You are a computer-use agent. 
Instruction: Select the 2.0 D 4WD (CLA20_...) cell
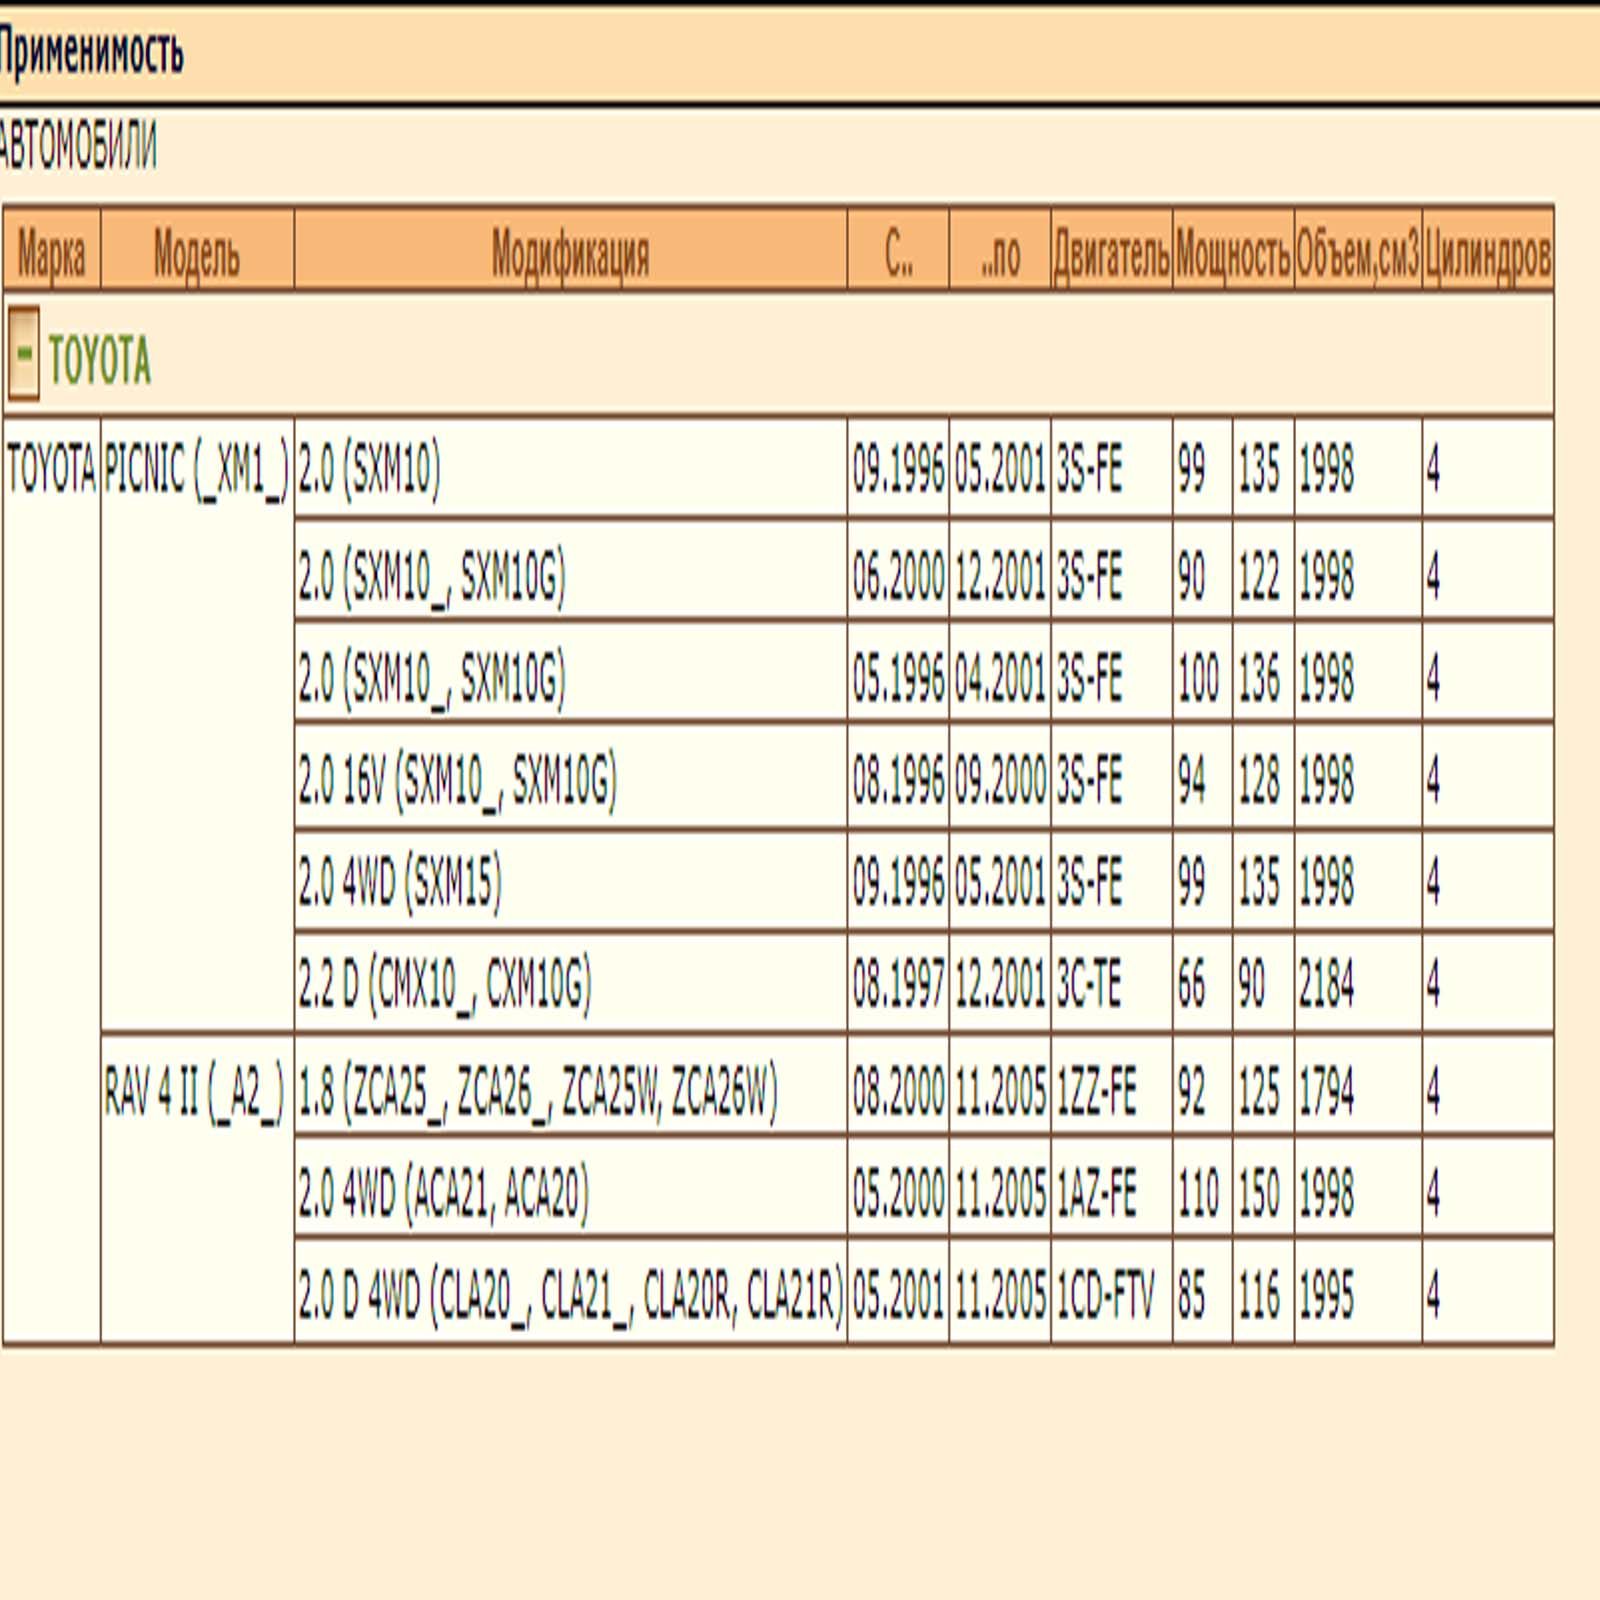(x=571, y=1293)
